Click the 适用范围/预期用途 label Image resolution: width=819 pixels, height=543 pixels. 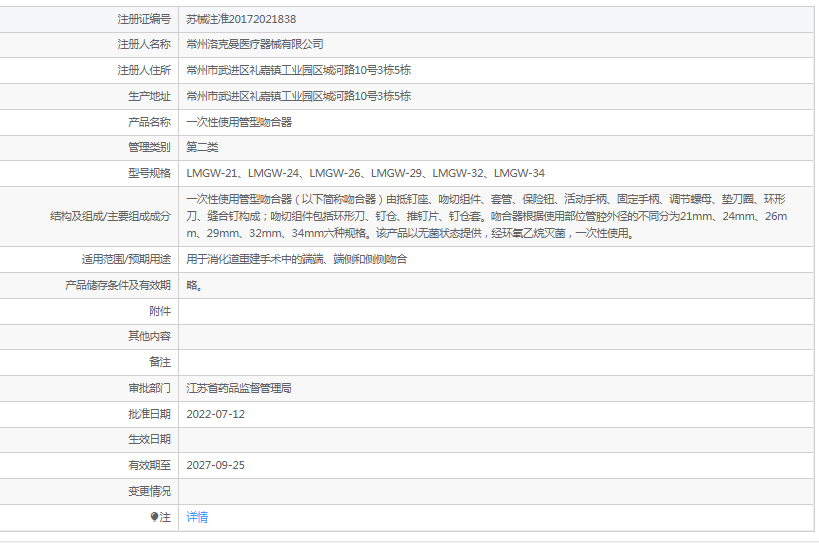point(126,259)
